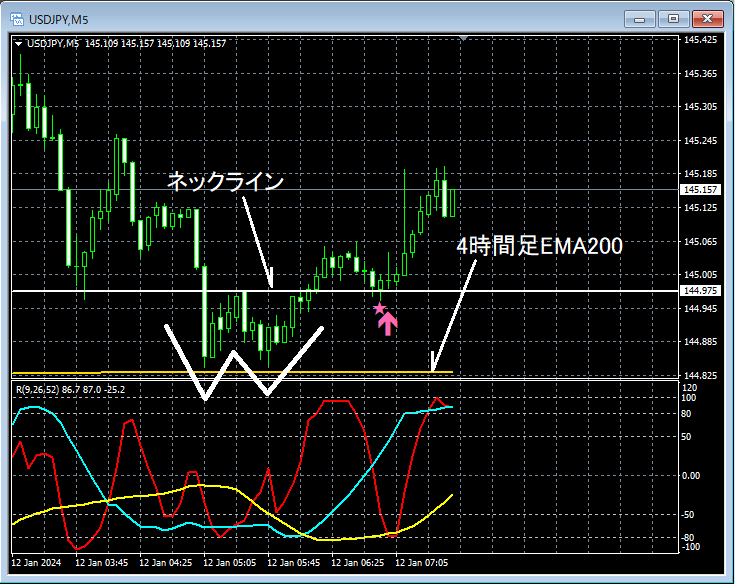This screenshot has height=584, width=736.
Task: Click the 12 Jan 04:25 time label
Action: 166,562
